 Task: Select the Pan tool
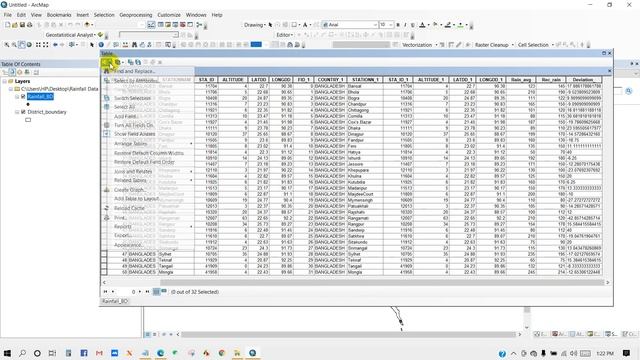tap(22, 44)
